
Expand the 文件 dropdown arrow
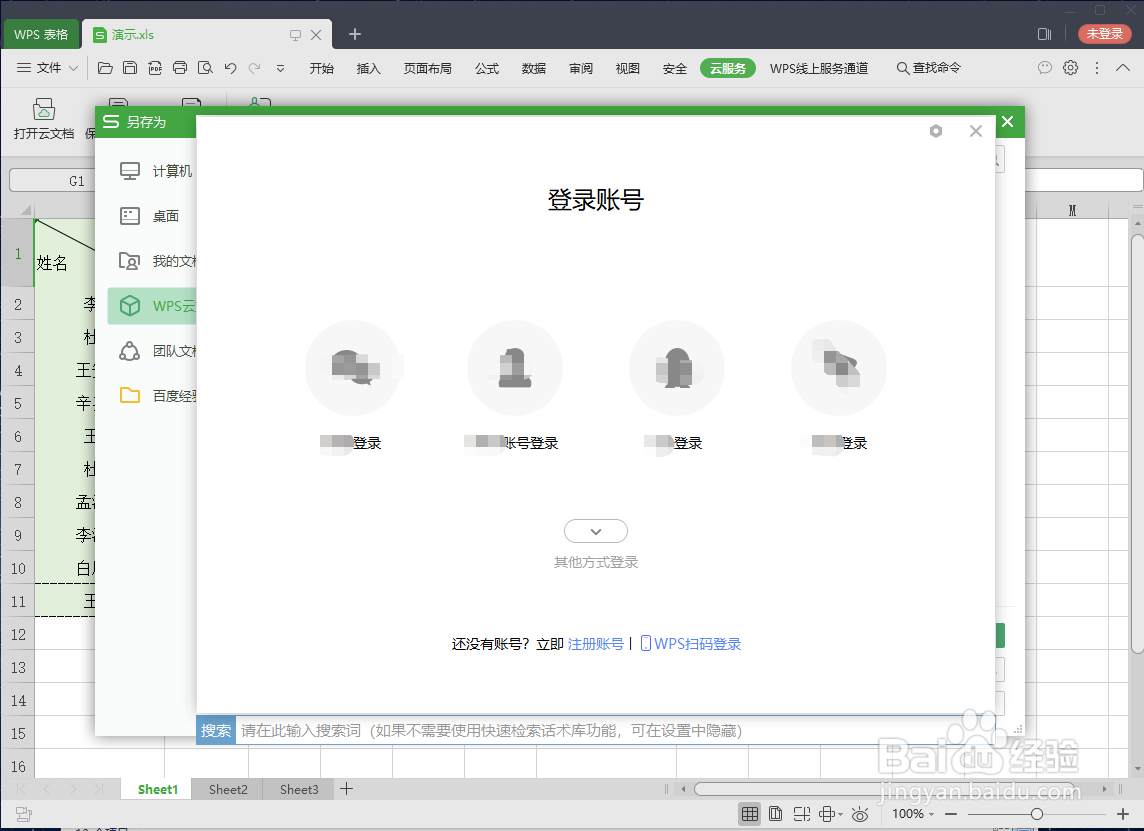pyautogui.click(x=73, y=68)
